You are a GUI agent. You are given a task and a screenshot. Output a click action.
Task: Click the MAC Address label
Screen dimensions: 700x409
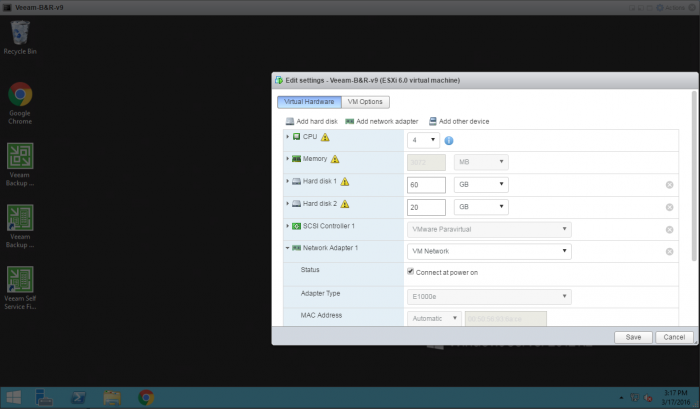pos(321,315)
